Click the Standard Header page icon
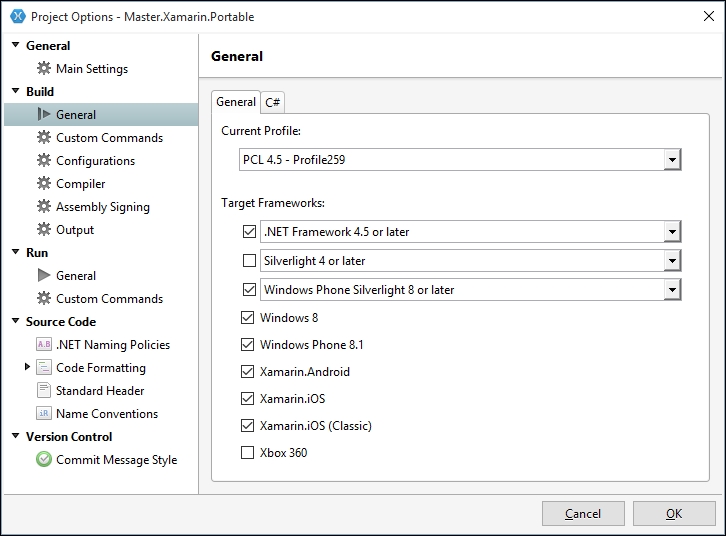 coord(44,390)
